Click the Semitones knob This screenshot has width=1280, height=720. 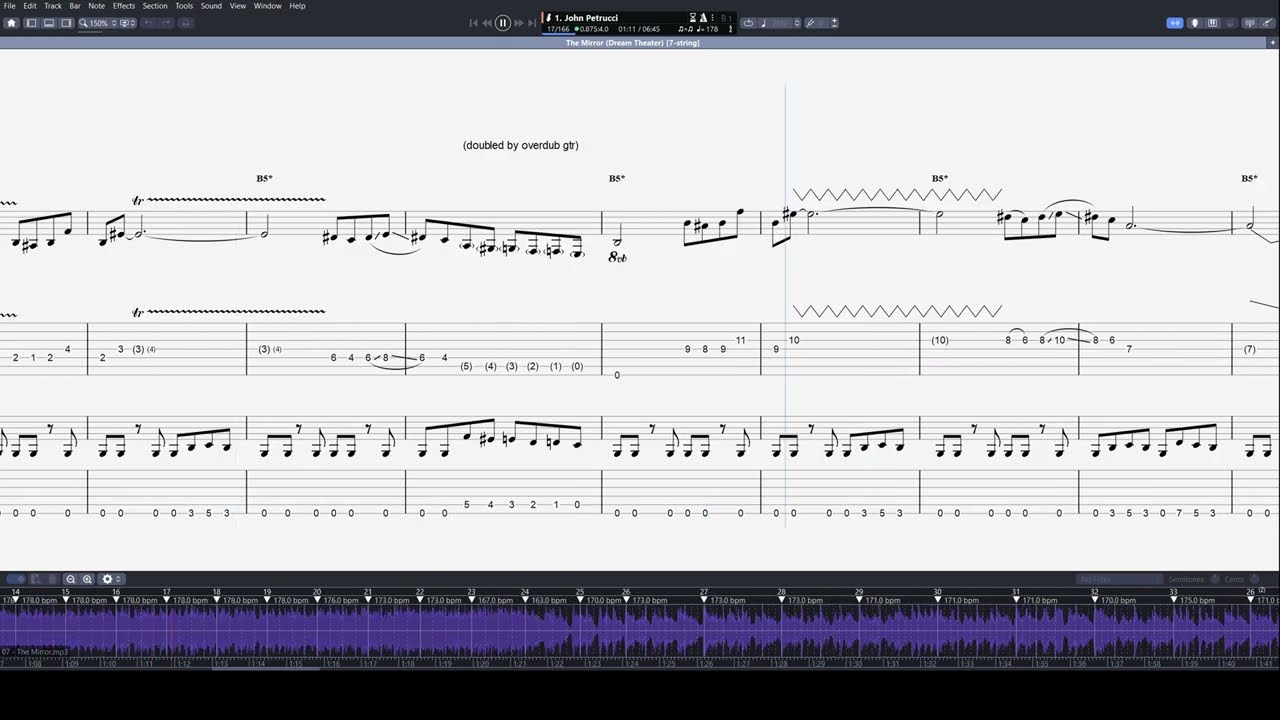[x=1216, y=579]
